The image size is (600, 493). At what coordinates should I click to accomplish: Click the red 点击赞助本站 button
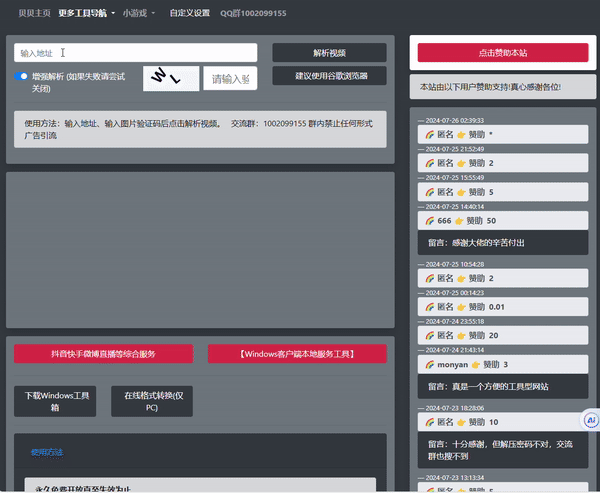click(503, 52)
